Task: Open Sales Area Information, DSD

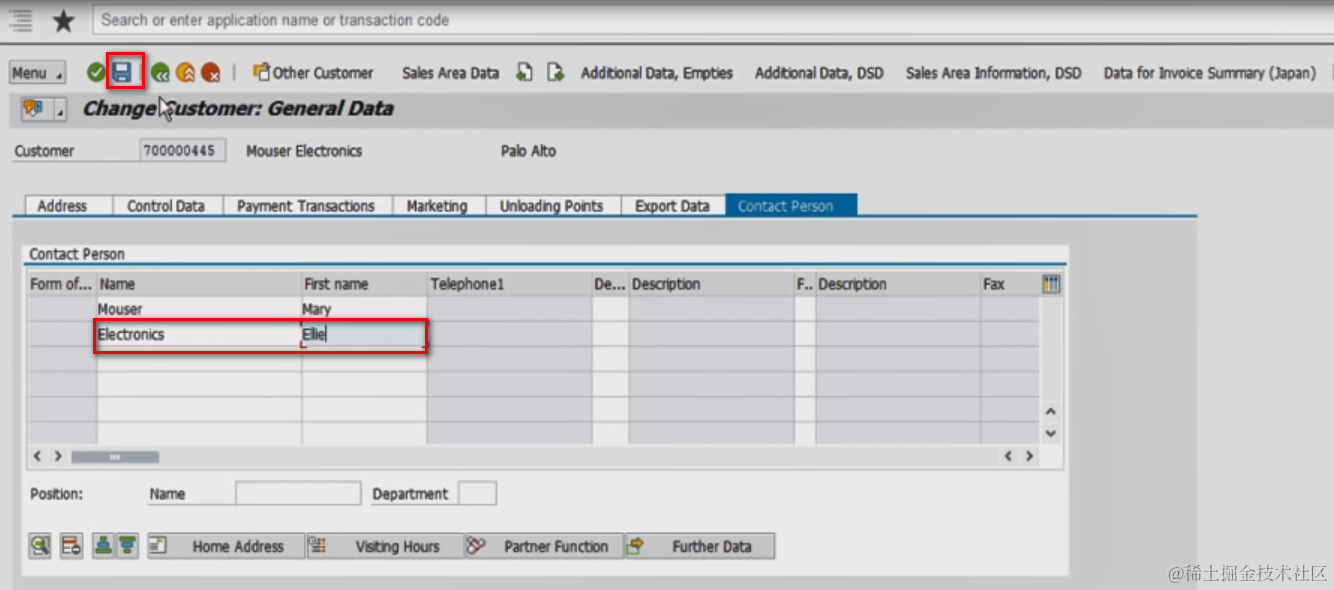Action: click(x=994, y=73)
